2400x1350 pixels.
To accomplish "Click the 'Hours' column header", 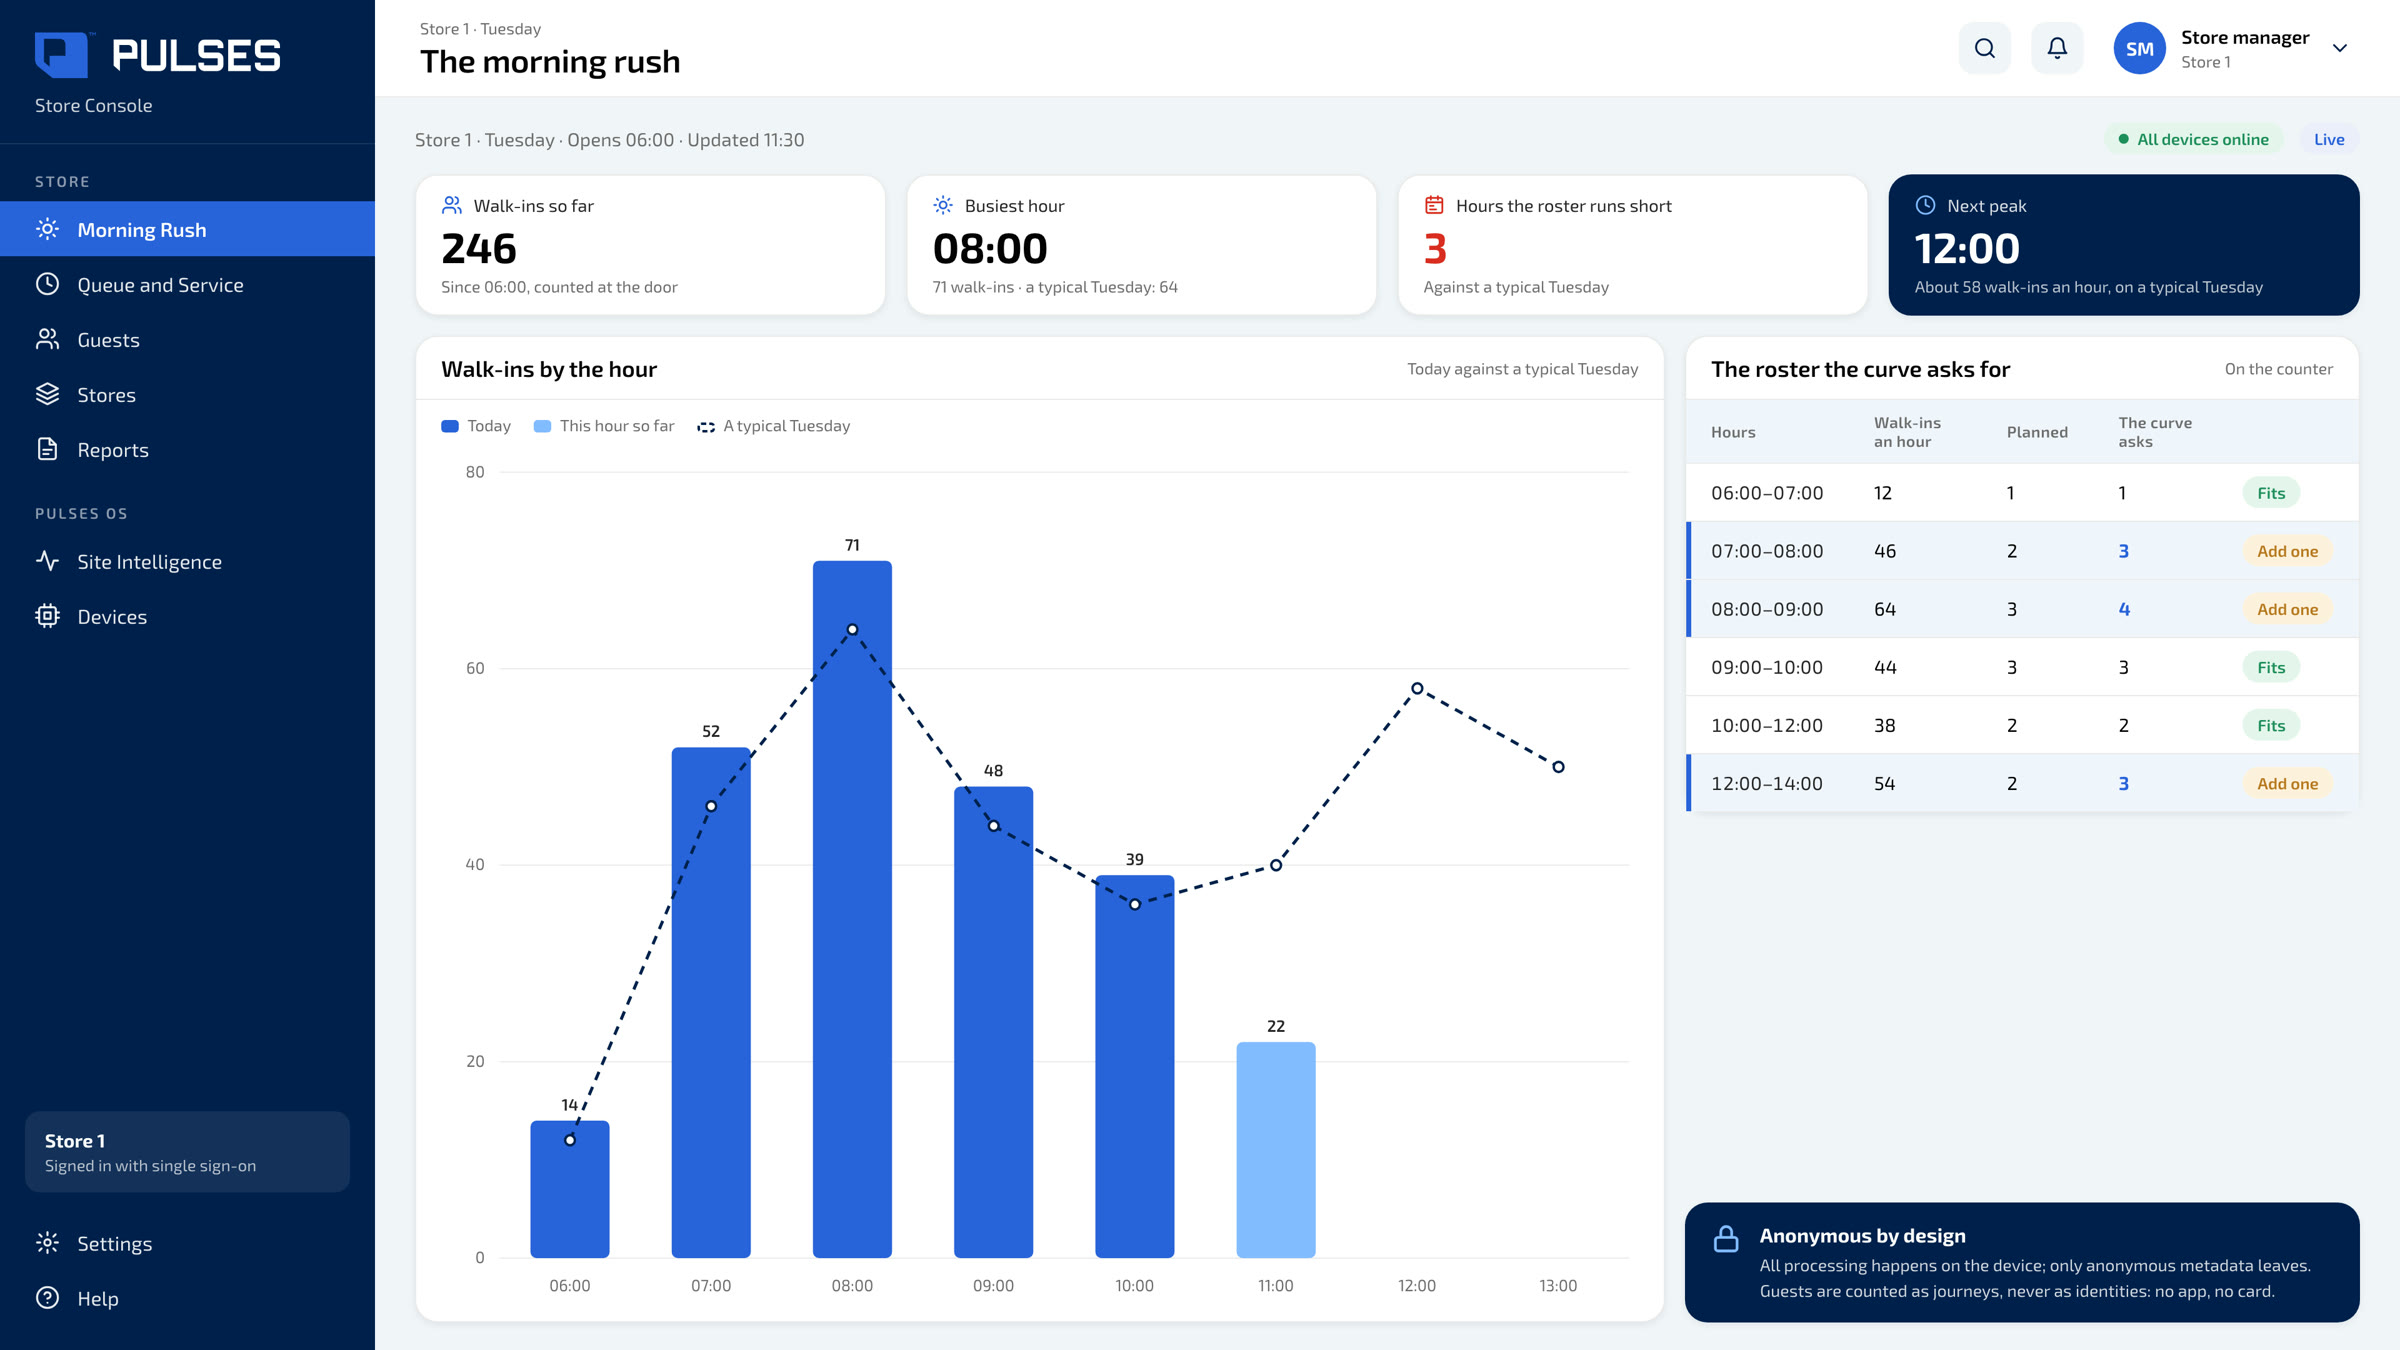I will tap(1733, 432).
